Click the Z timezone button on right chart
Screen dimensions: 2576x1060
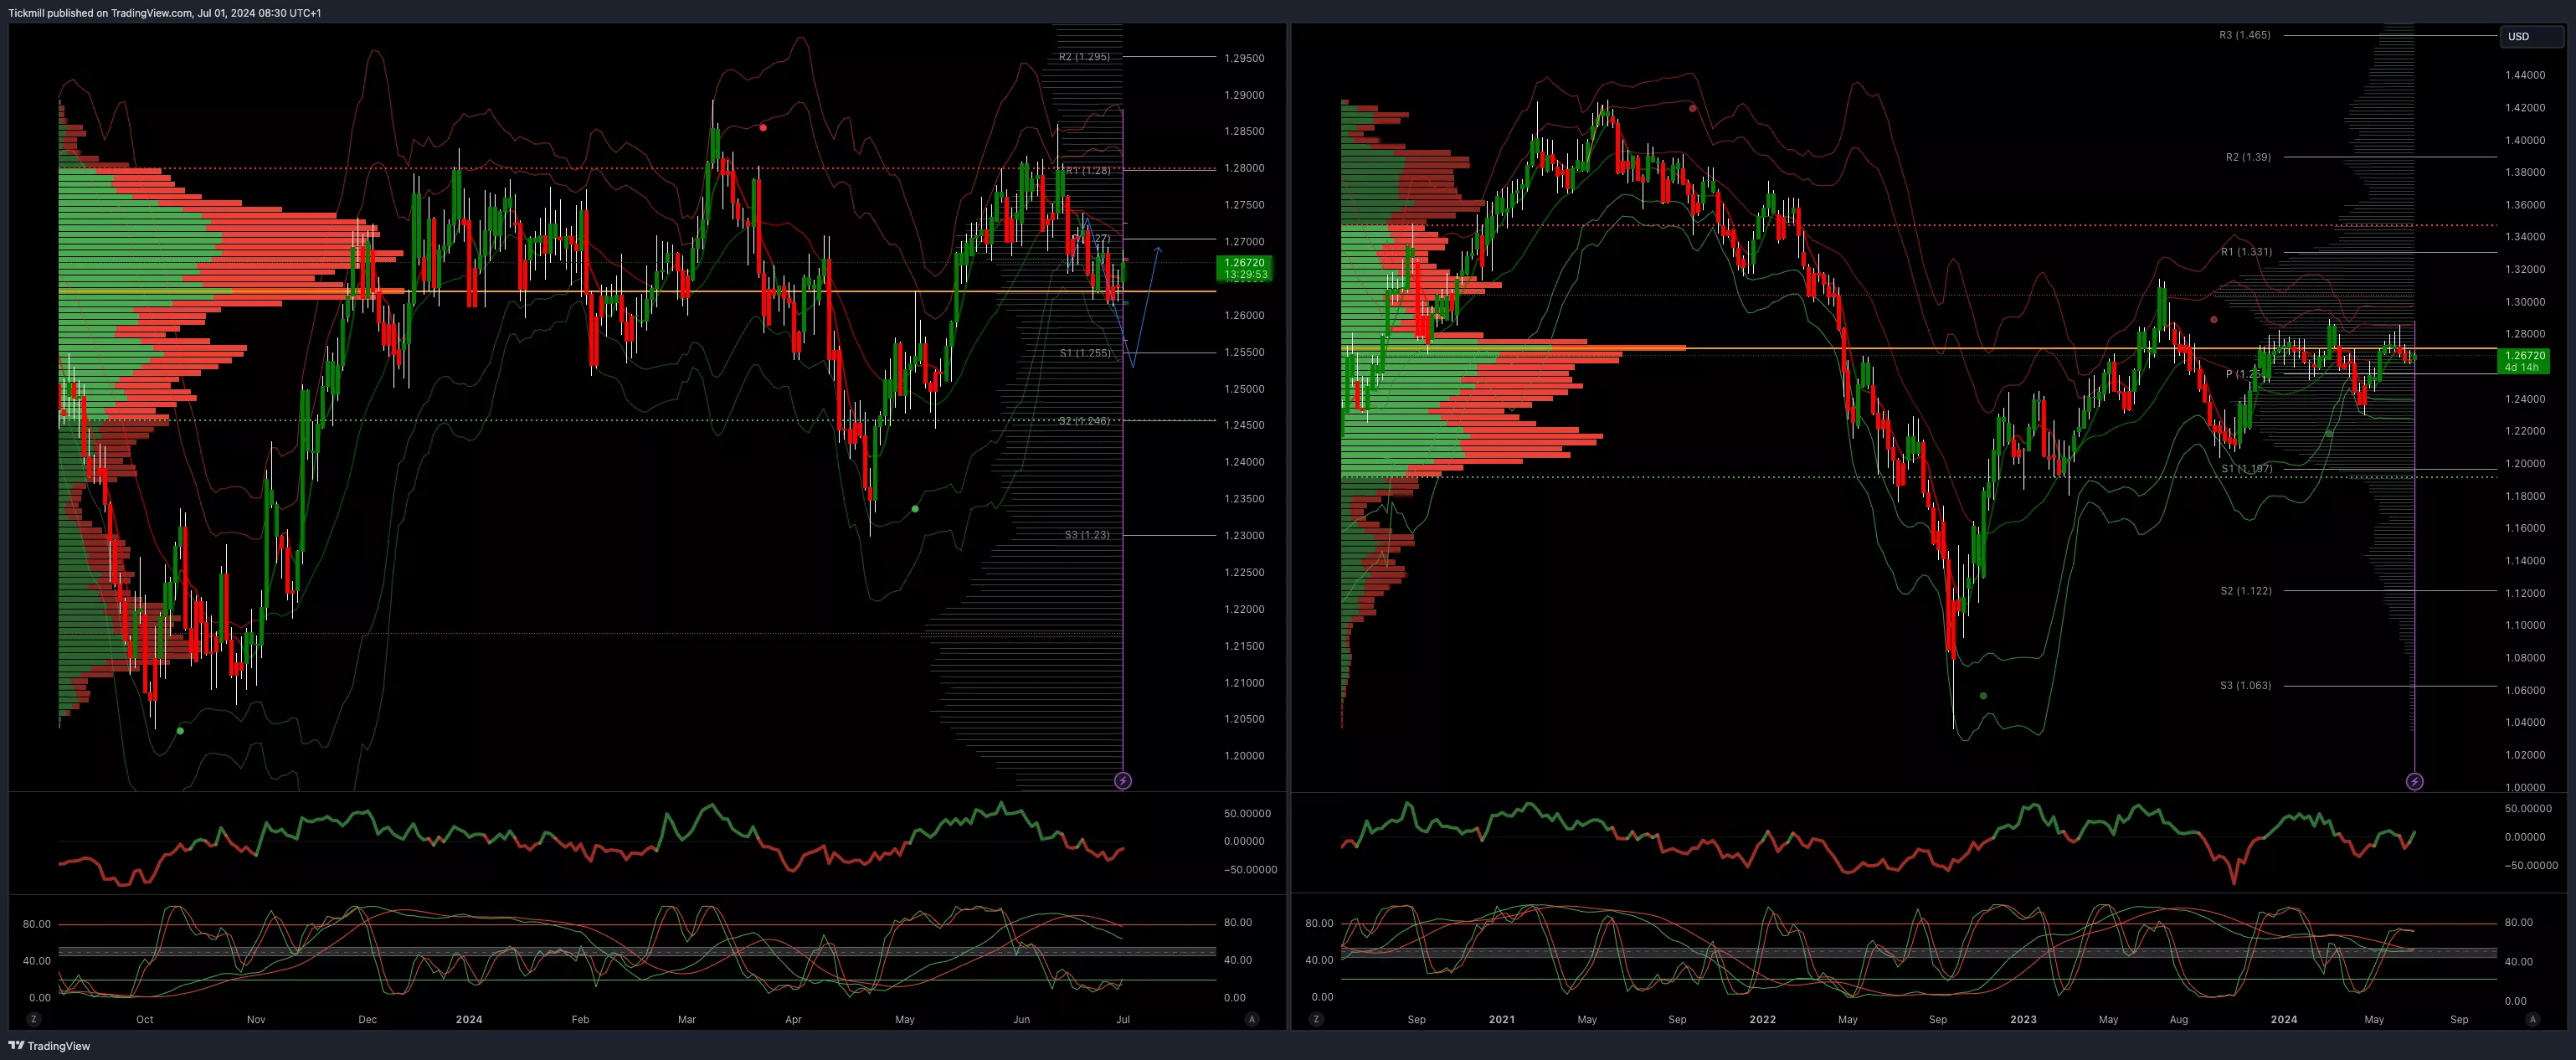[x=1316, y=1019]
